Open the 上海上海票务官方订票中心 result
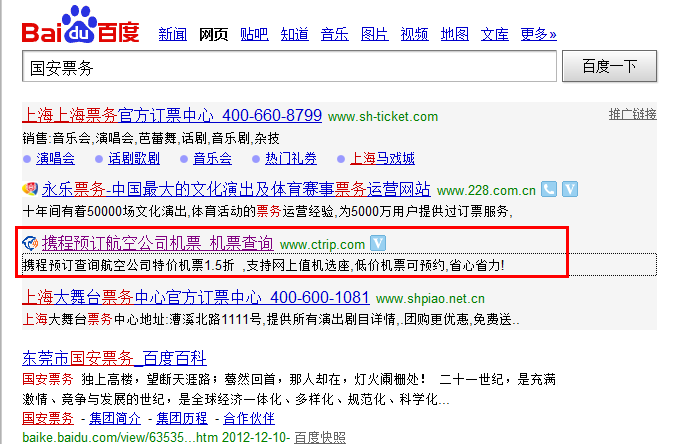674x444 pixels. pos(172,115)
